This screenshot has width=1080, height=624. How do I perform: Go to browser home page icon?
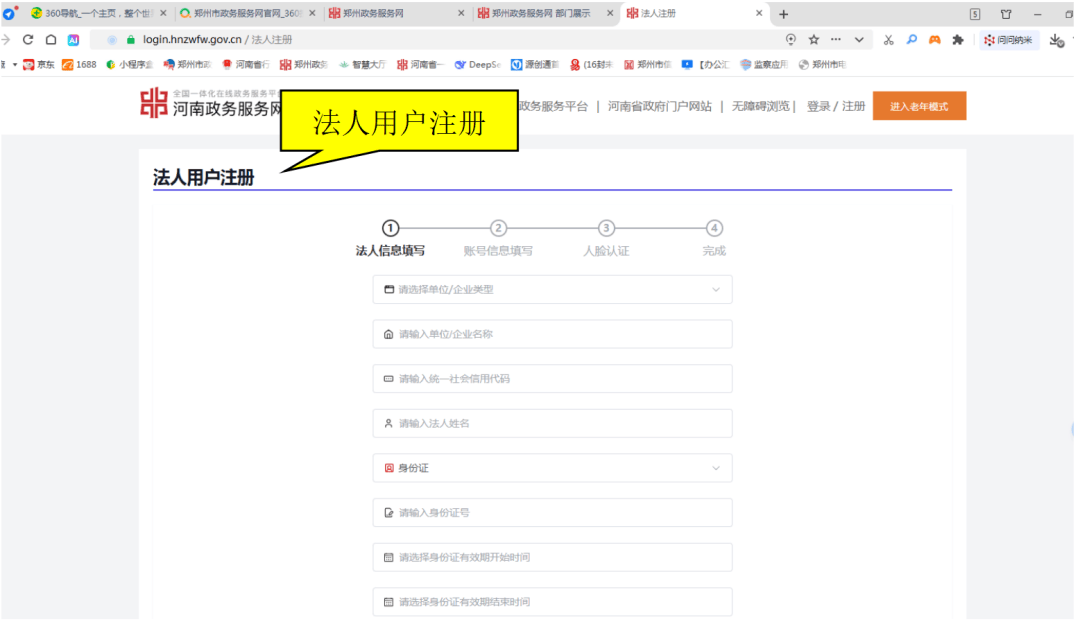tap(51, 40)
